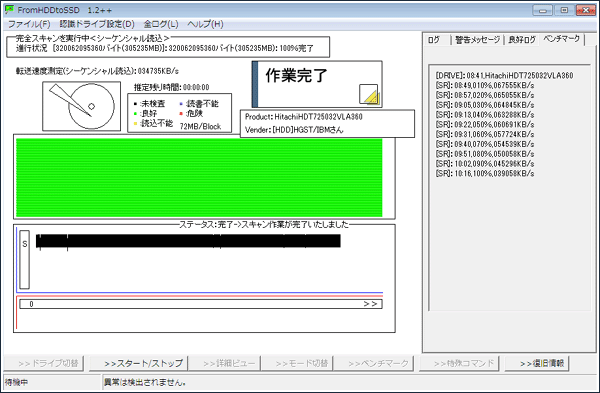600x393 pixels.
Task: Click the >> arrows on position bar
Action: 370,304
